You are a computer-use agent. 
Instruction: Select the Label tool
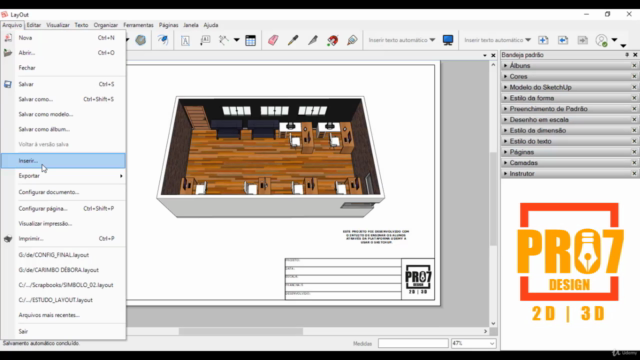point(205,40)
